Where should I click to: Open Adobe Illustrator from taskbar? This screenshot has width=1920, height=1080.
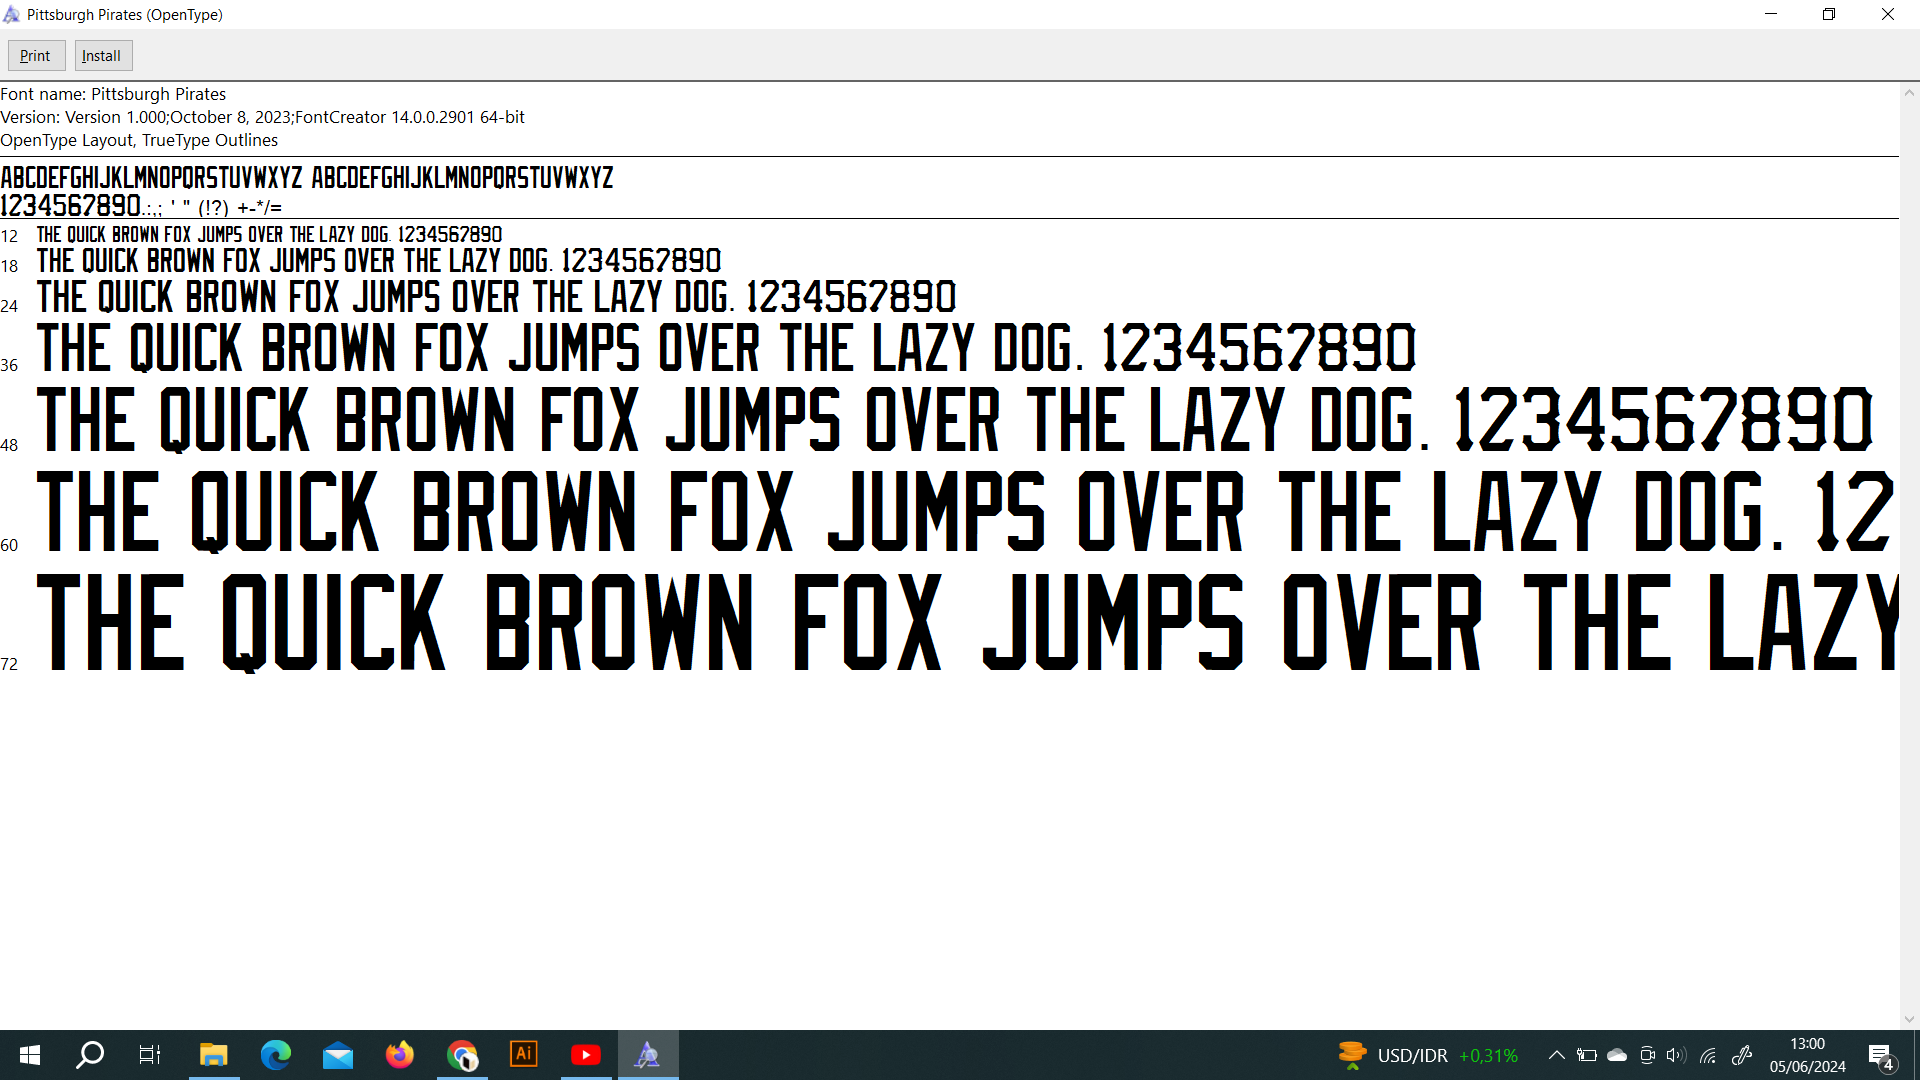(x=524, y=1055)
